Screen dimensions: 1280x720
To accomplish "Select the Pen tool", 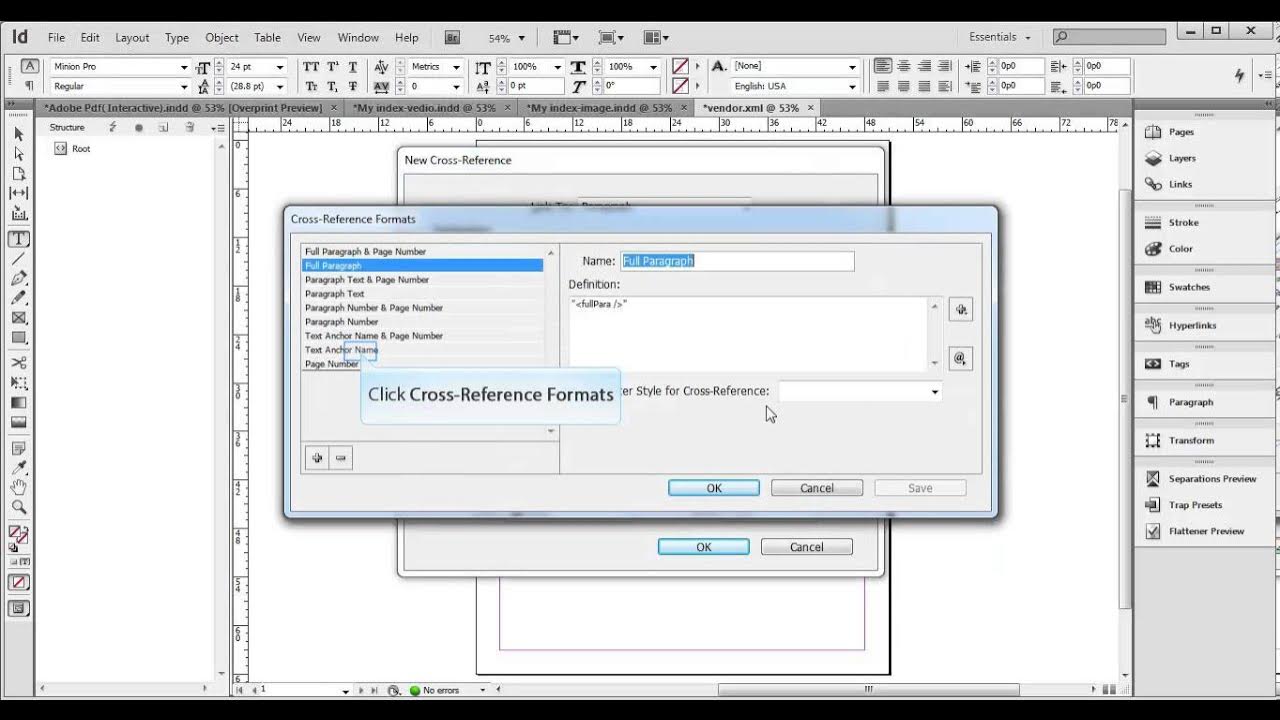I will (18, 279).
